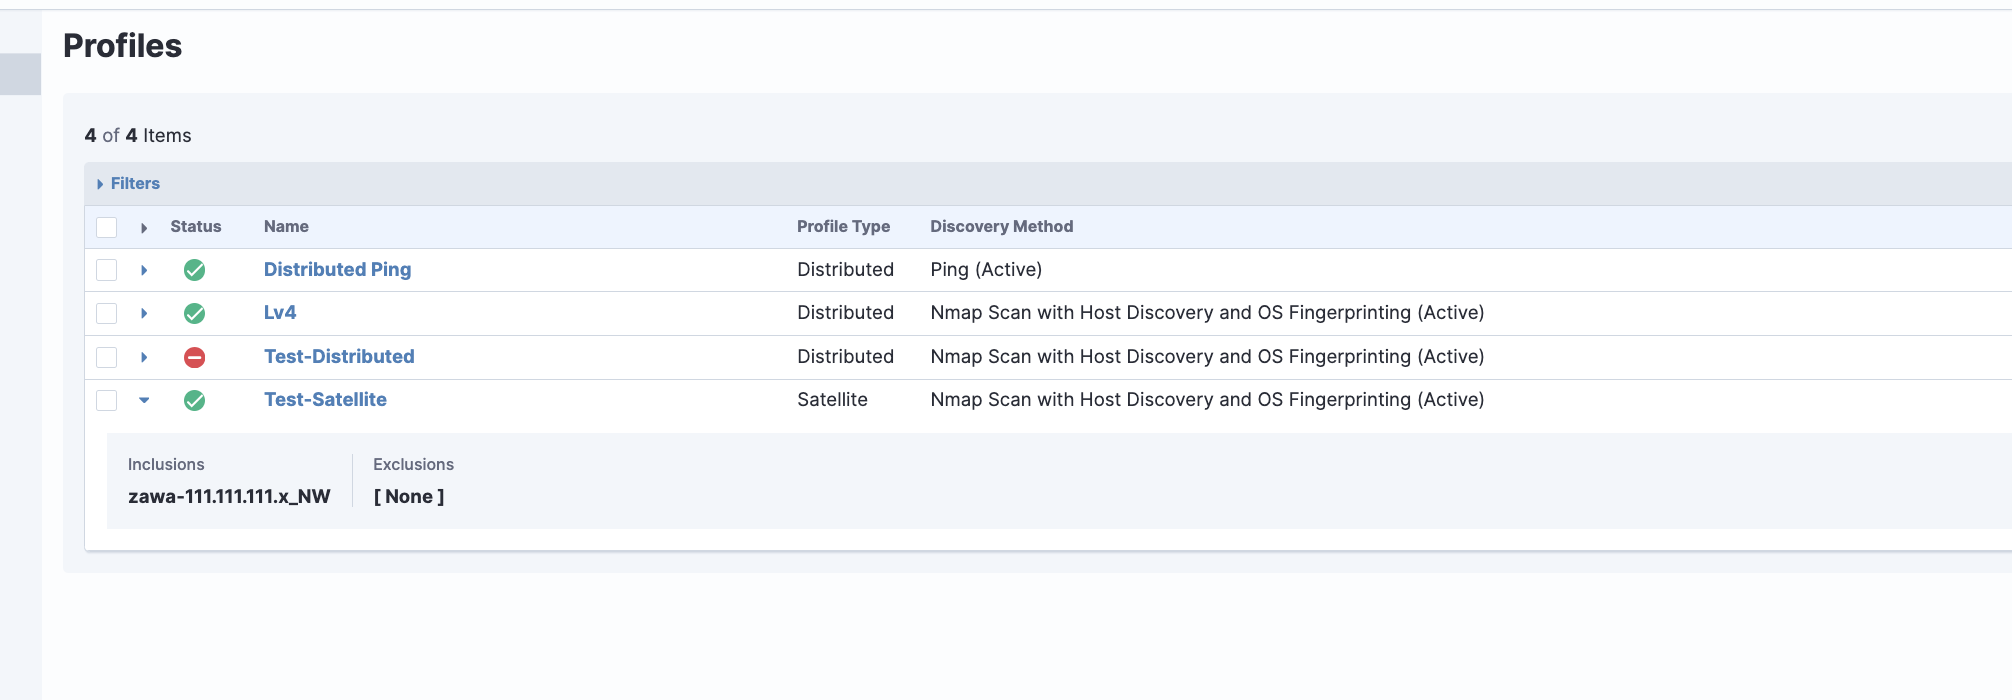Check the box for the Lv4 profile

tap(107, 314)
